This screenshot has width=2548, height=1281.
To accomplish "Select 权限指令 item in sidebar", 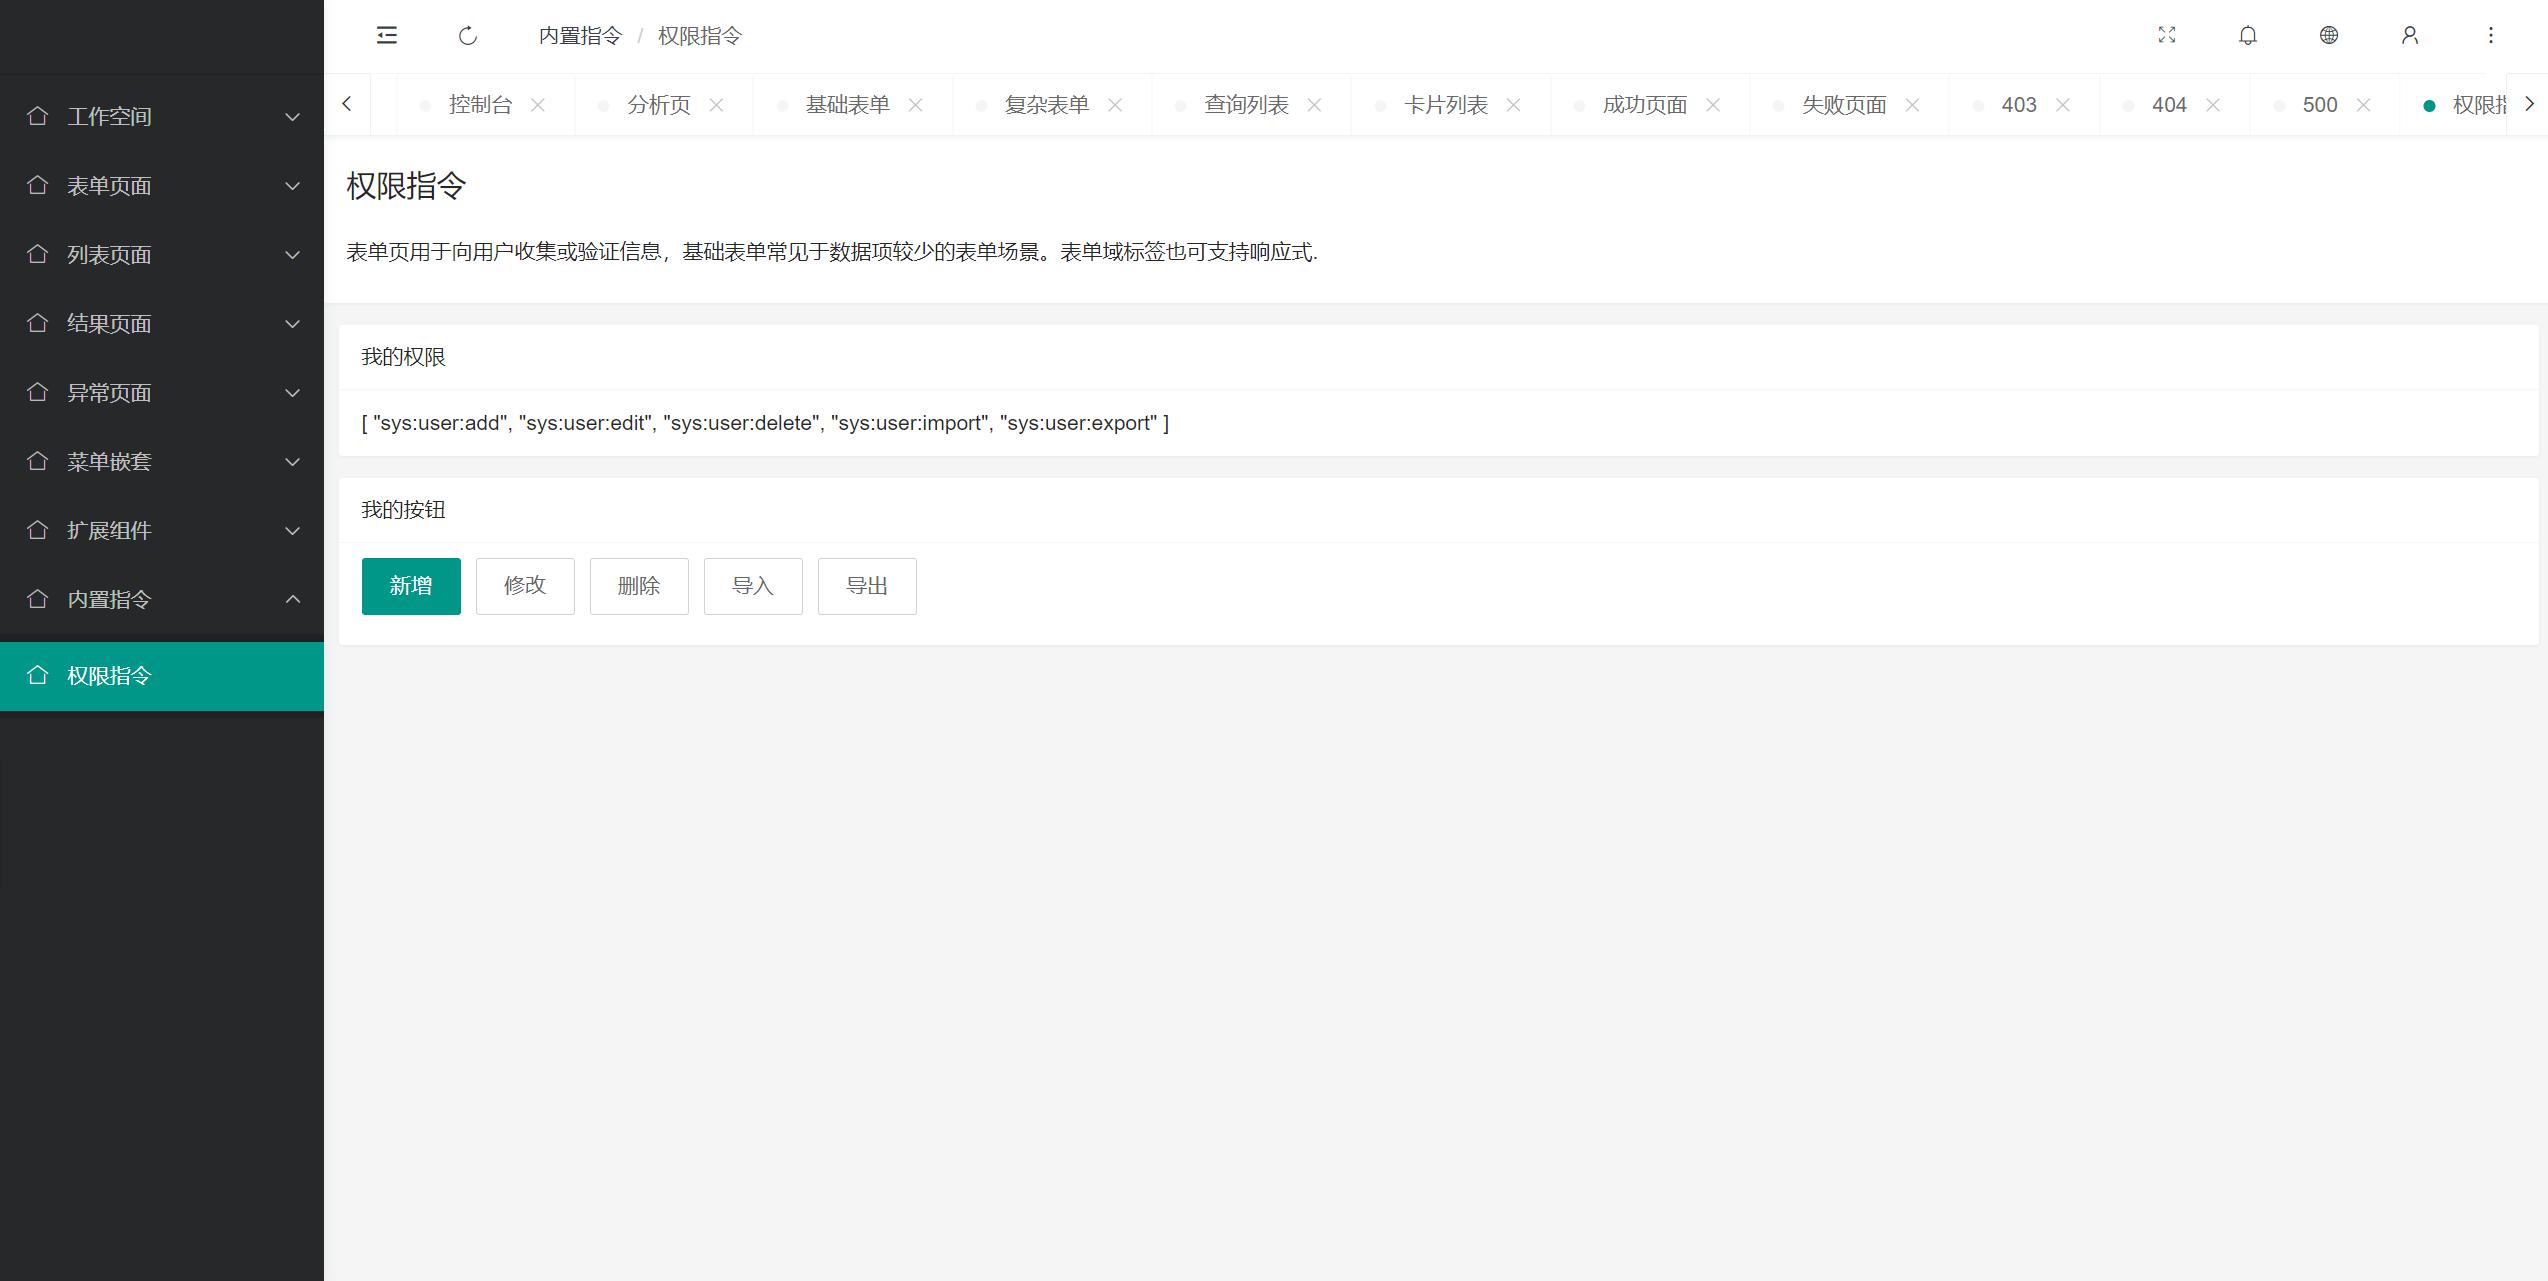I will click(x=162, y=676).
